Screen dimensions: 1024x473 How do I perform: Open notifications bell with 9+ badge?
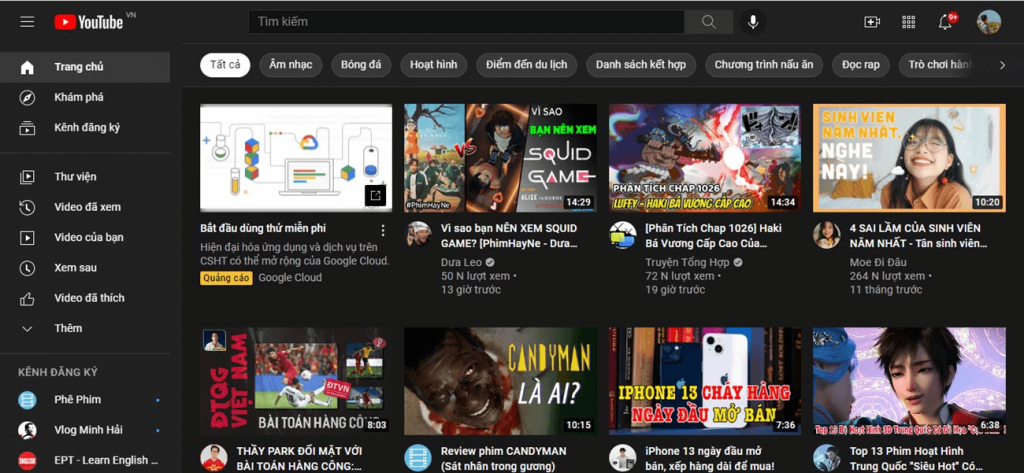coord(946,22)
